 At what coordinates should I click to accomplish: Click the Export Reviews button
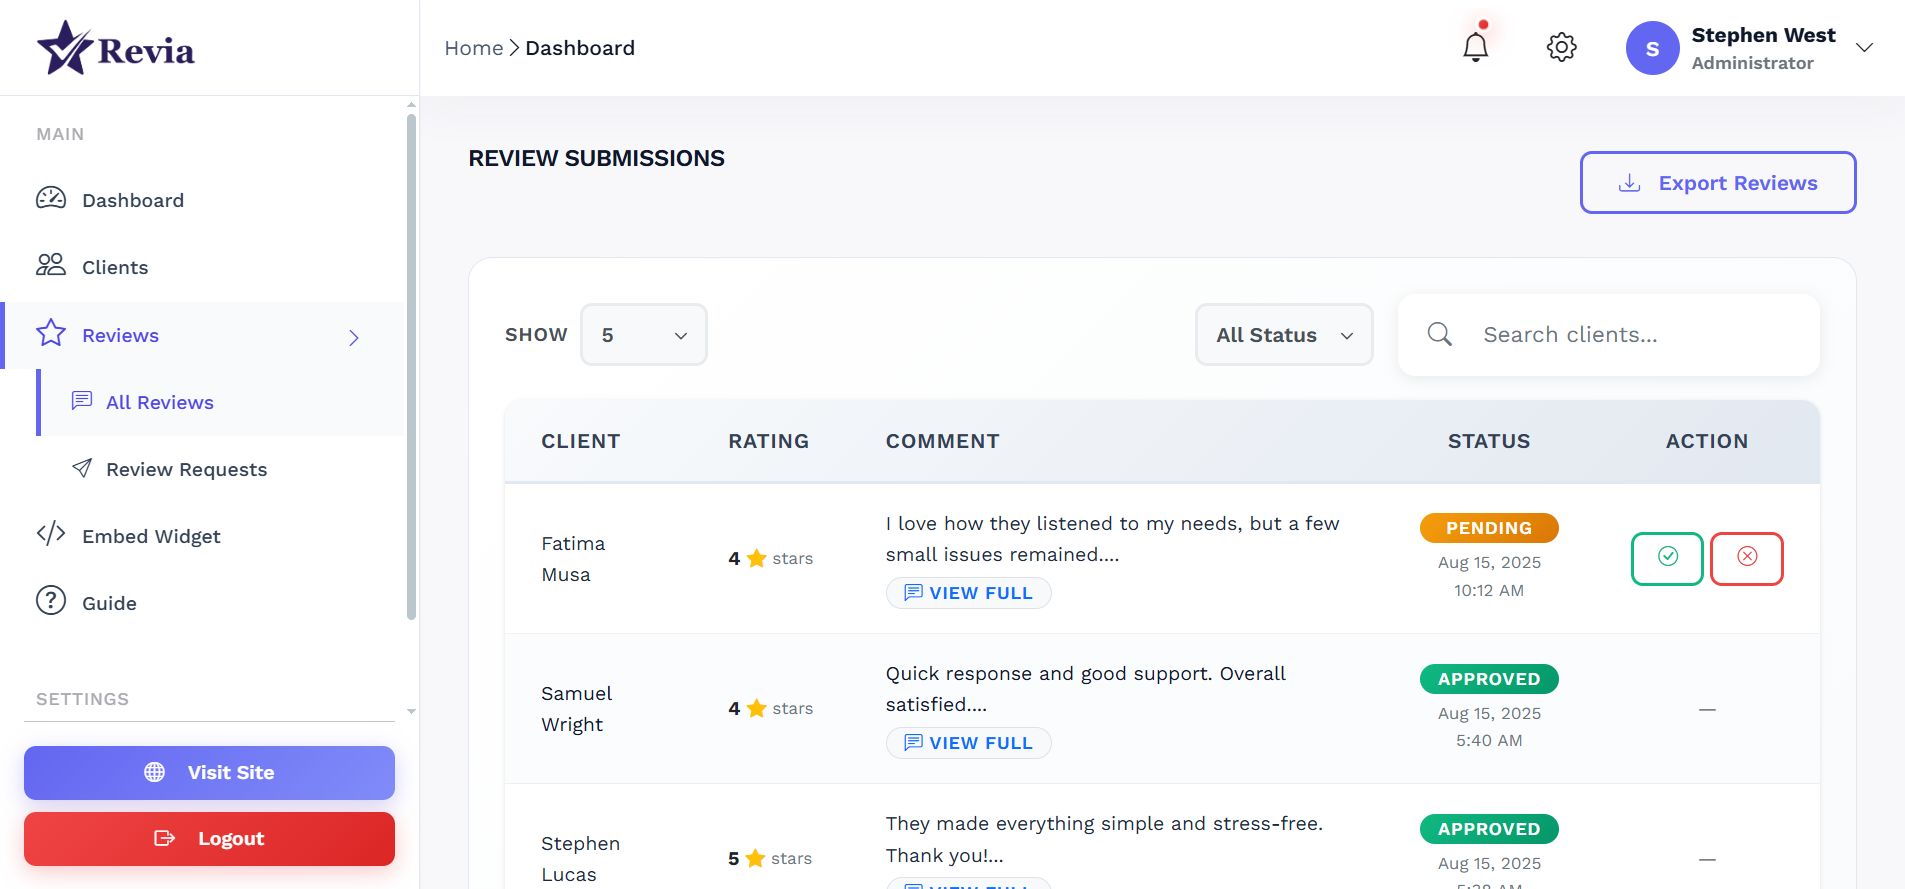point(1717,183)
